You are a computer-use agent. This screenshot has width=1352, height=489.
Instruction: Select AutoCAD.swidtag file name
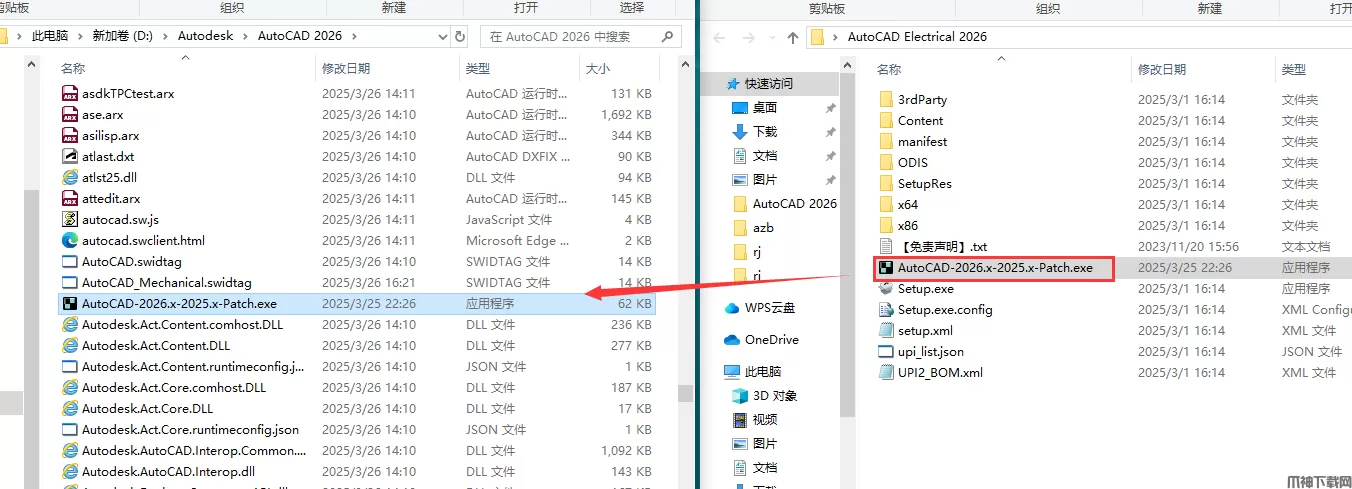(132, 261)
